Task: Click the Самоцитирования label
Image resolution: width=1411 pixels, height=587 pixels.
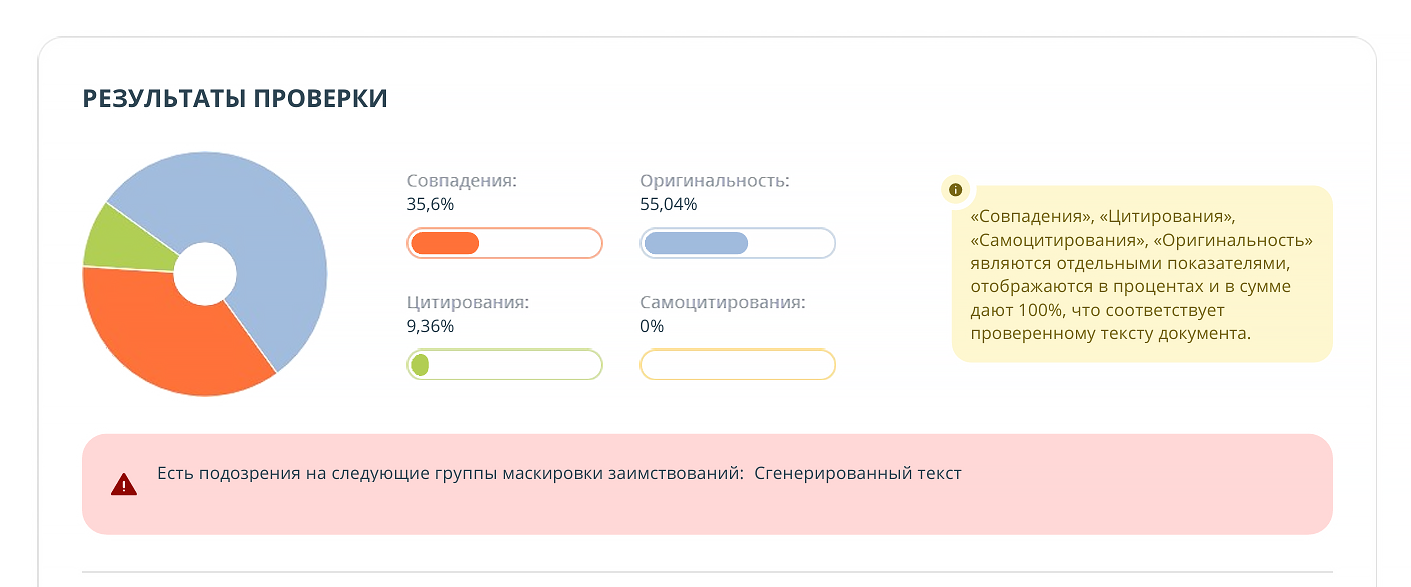Action: point(722,302)
